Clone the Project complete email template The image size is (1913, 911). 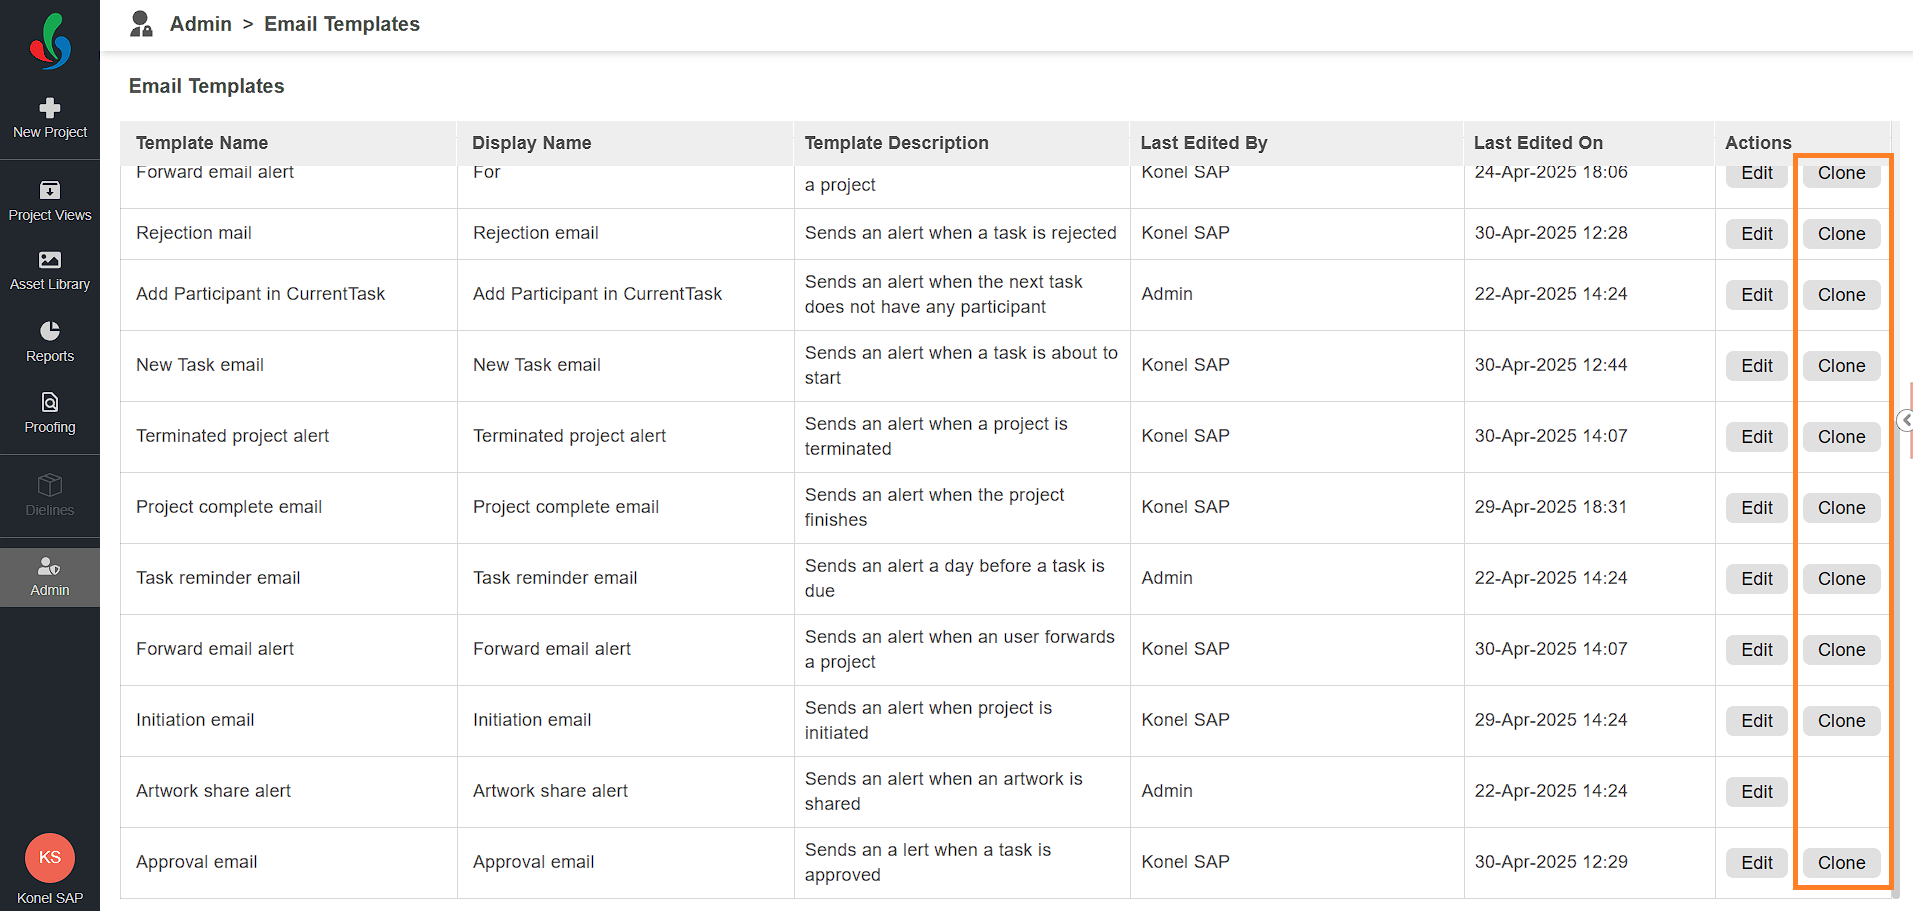1842,508
